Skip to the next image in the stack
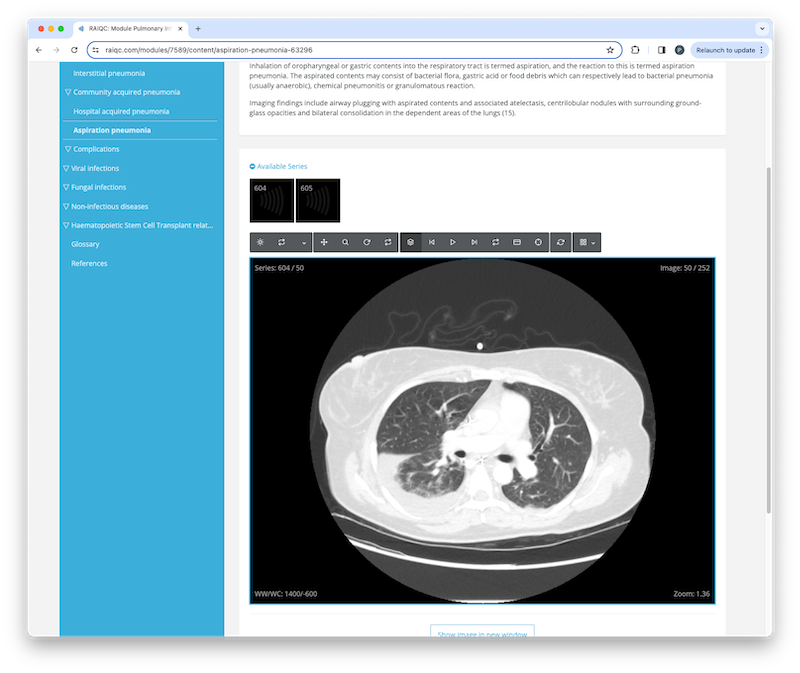Image resolution: width=800 pixels, height=673 pixels. click(x=474, y=242)
